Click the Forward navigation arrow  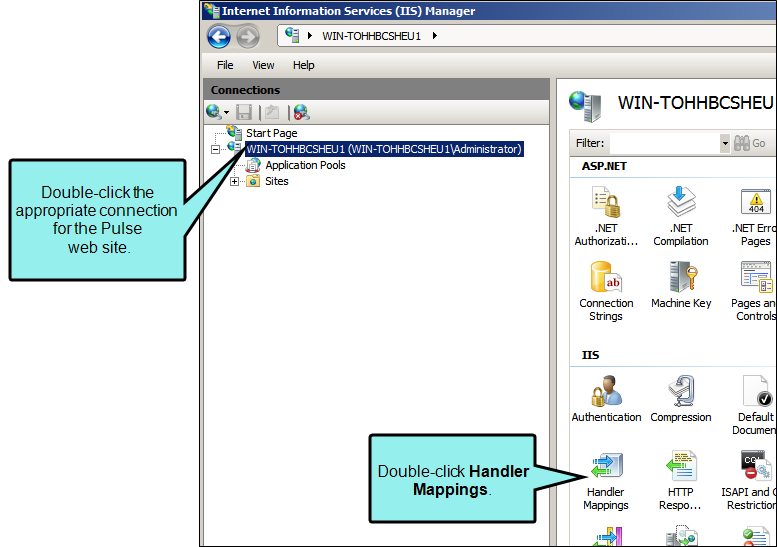(248, 37)
